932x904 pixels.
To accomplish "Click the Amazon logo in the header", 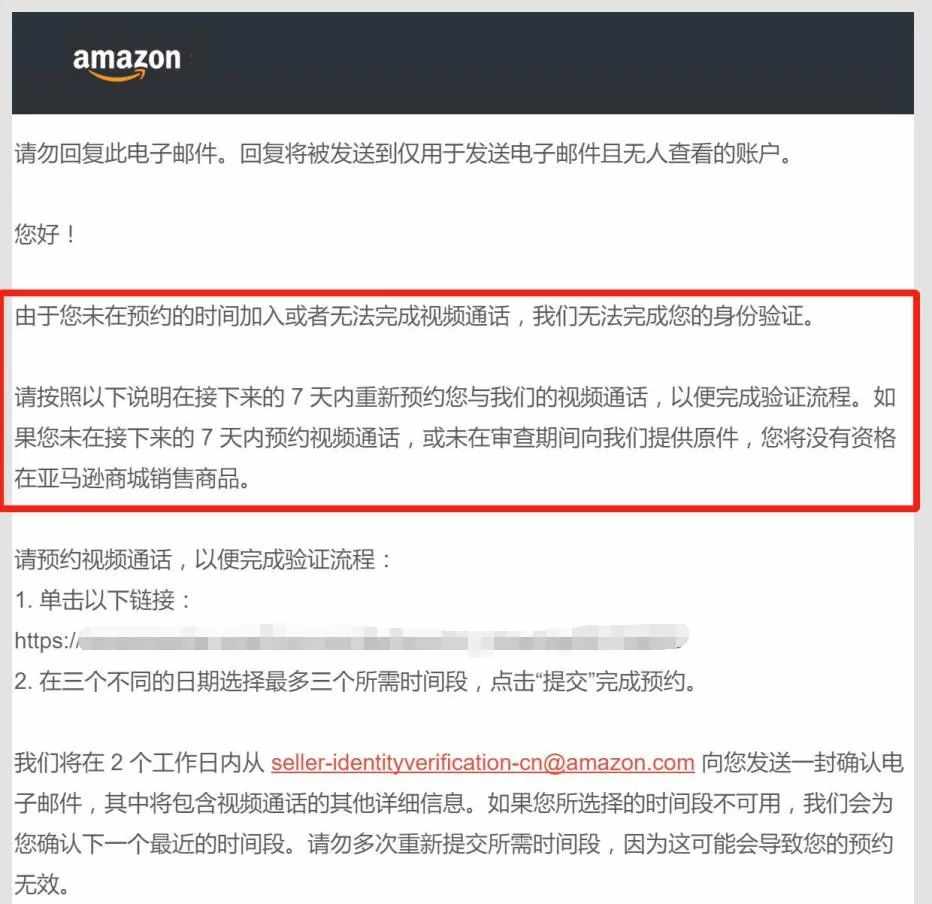I will pyautogui.click(x=127, y=63).
